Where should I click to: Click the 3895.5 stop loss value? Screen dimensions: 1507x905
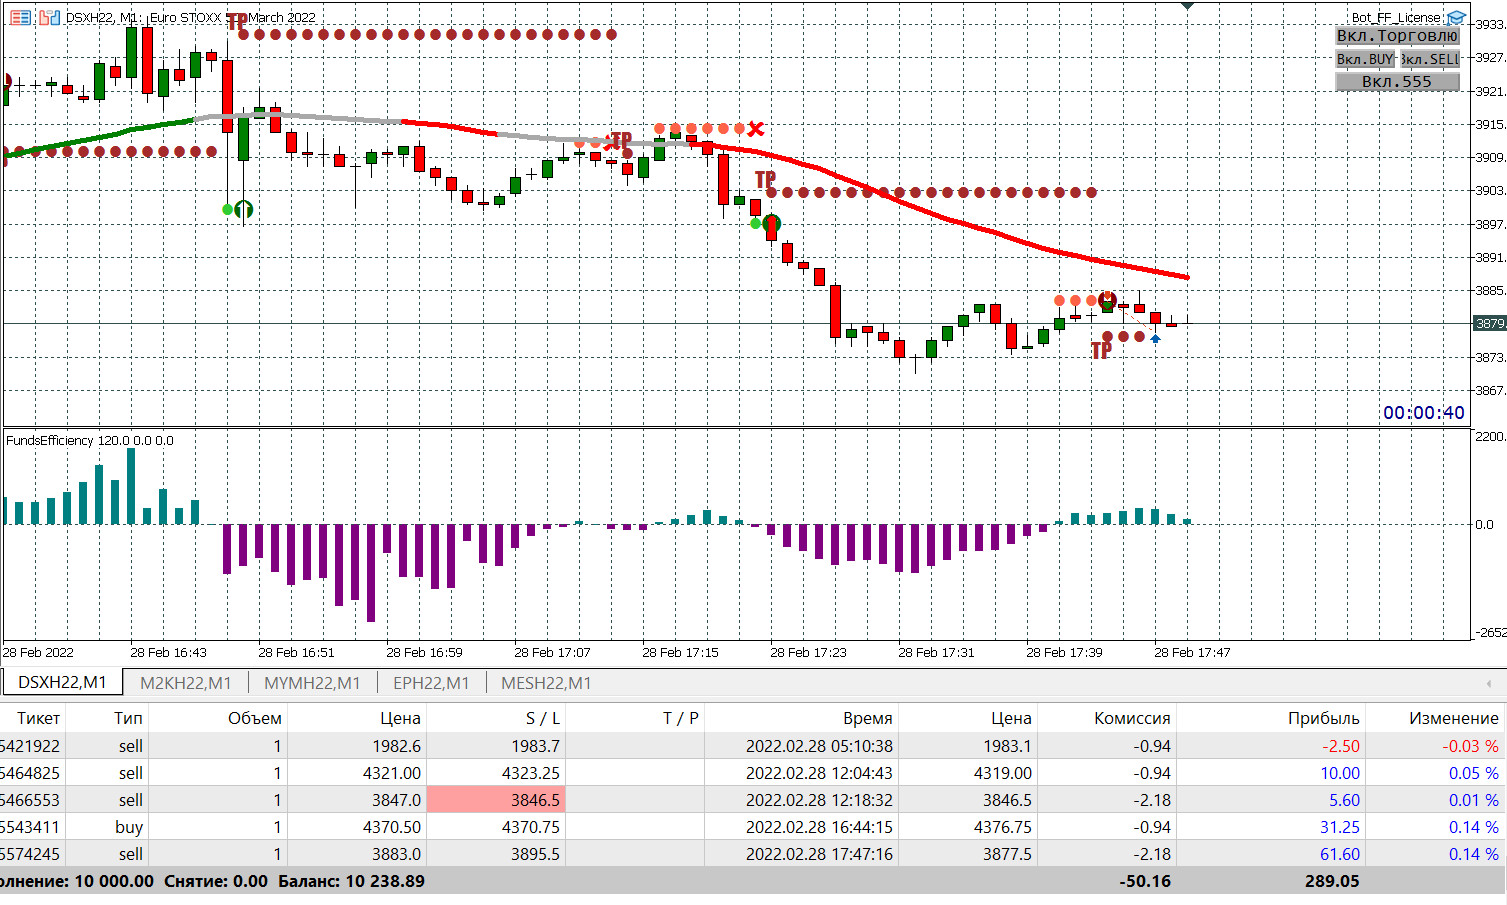click(x=535, y=854)
